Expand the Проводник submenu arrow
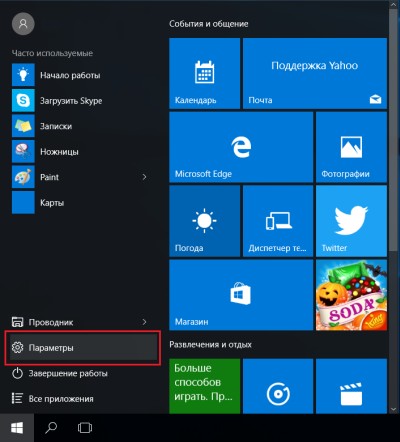400x442 pixels. click(144, 322)
